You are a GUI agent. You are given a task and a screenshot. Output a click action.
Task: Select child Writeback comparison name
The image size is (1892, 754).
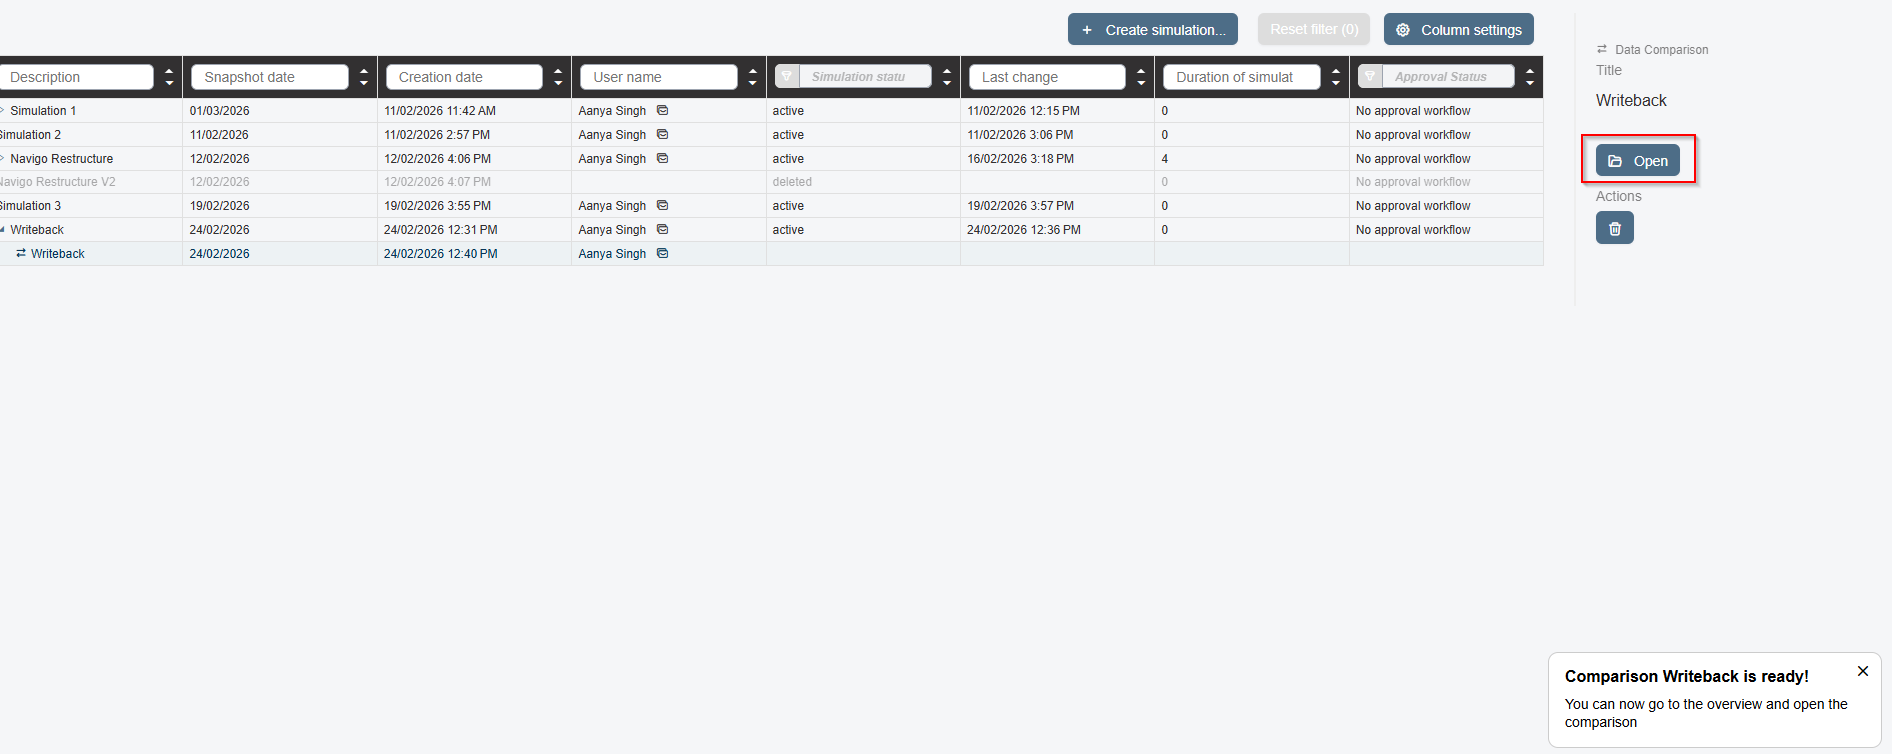click(x=58, y=253)
